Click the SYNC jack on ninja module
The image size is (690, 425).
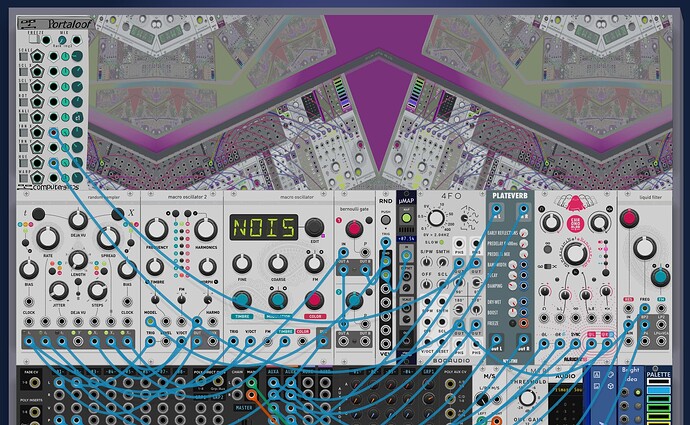[x=576, y=344]
